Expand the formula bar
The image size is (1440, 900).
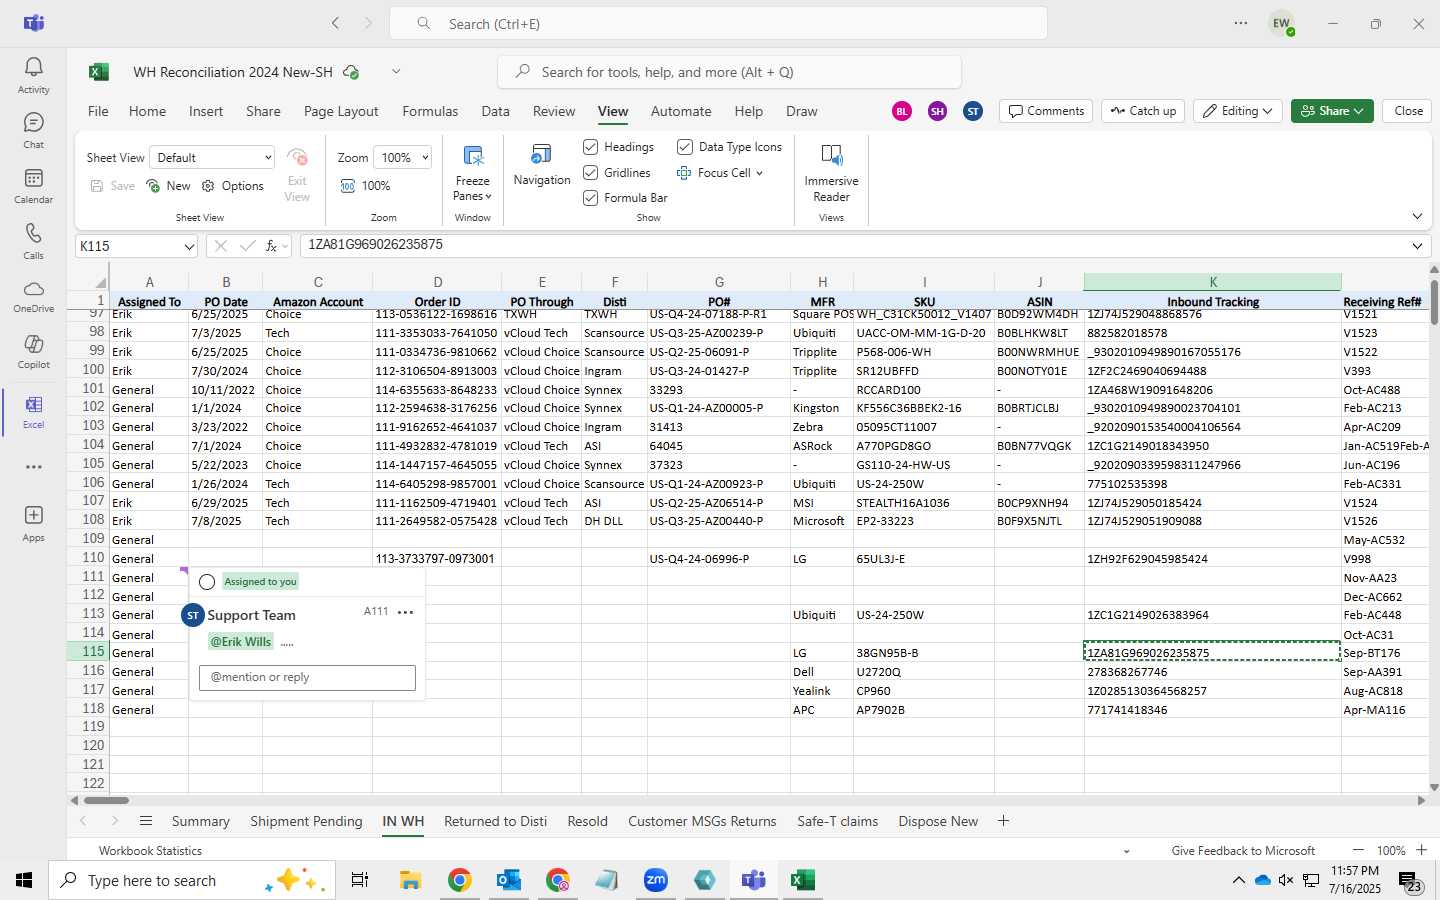tap(1417, 246)
